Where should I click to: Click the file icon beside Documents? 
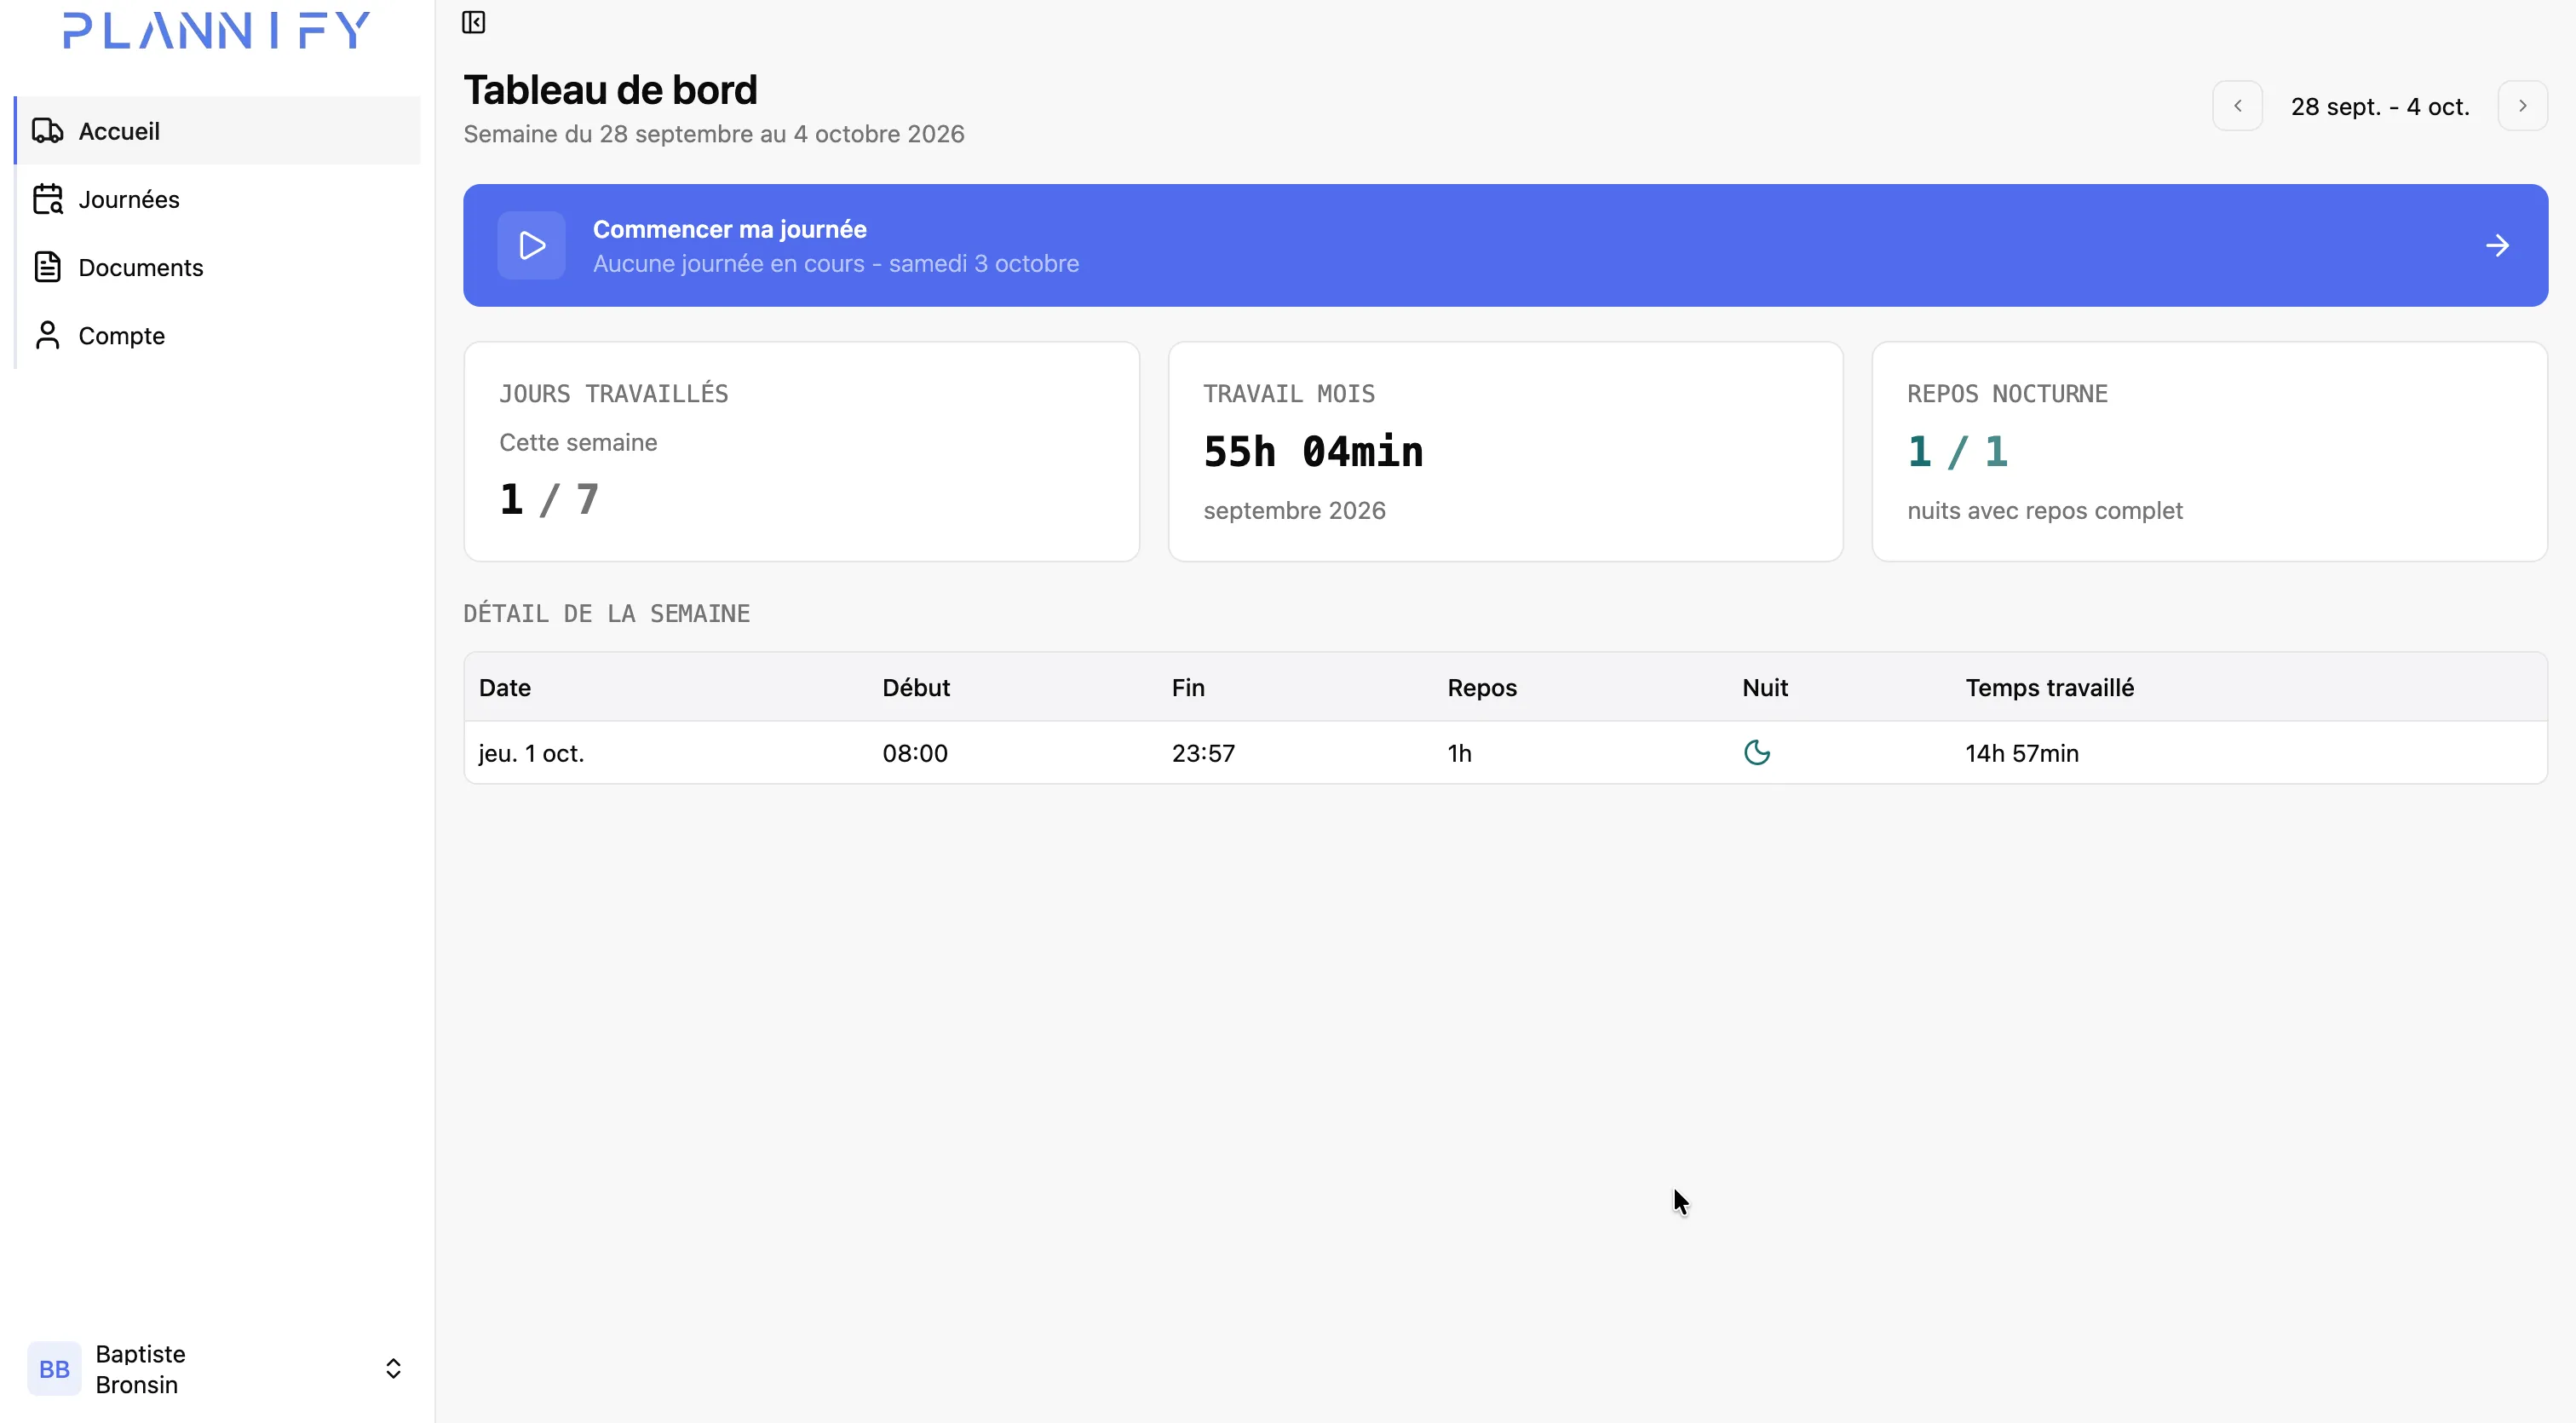pyautogui.click(x=48, y=267)
